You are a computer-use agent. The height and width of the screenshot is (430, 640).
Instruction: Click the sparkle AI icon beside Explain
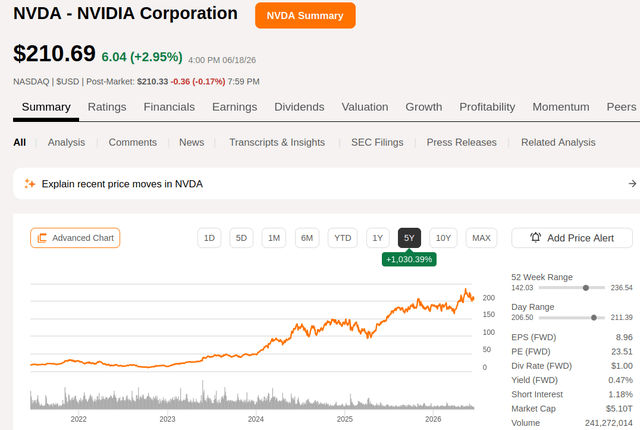coord(29,184)
